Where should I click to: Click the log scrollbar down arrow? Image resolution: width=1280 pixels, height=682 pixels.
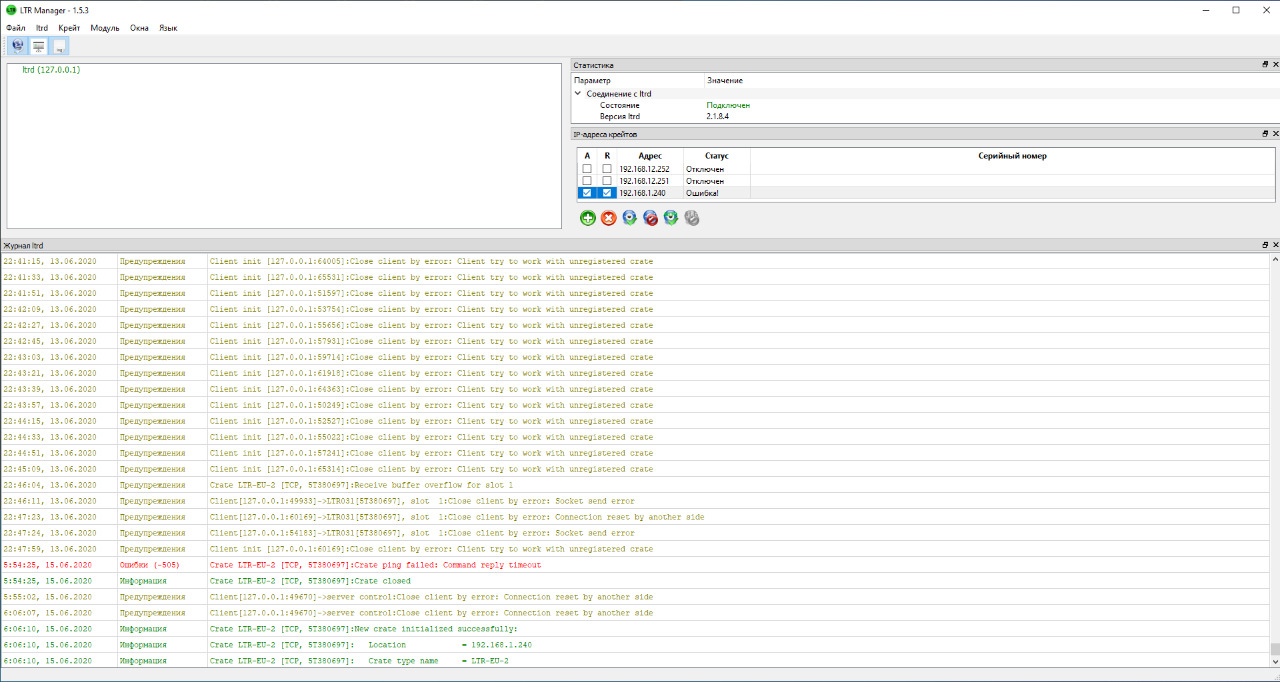[1274, 662]
